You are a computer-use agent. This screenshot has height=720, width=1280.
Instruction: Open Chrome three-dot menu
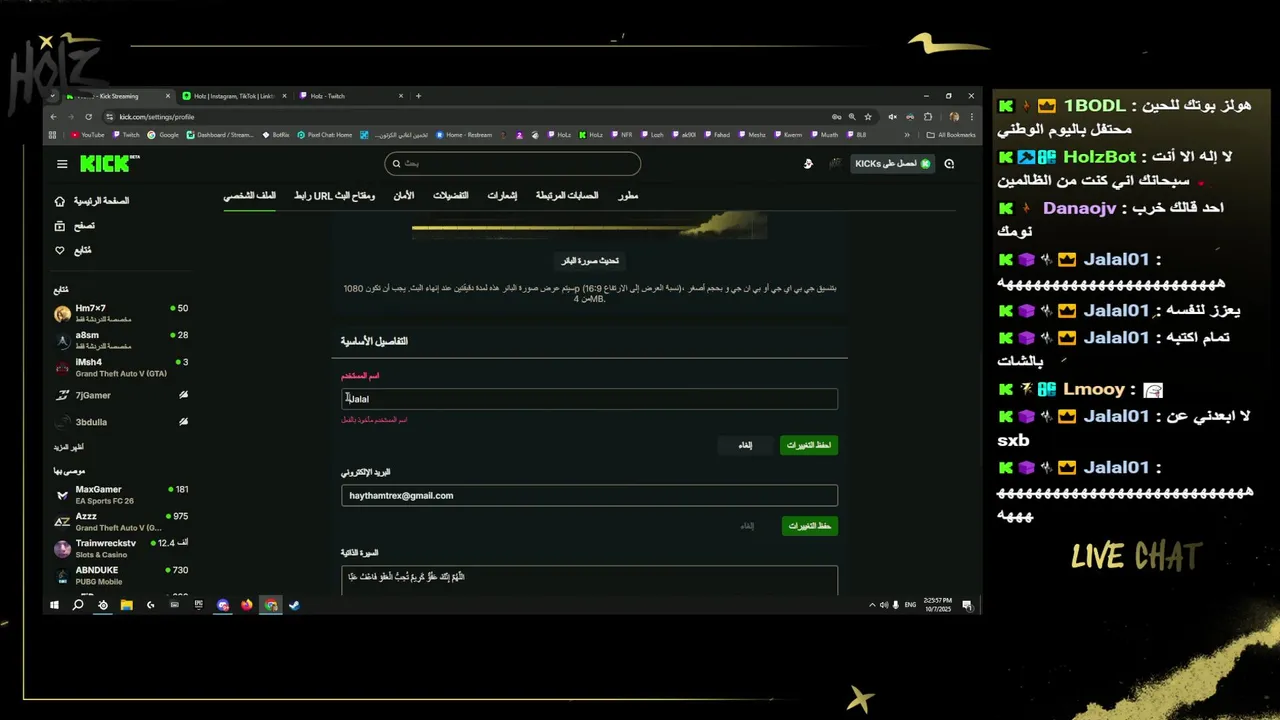tap(971, 117)
